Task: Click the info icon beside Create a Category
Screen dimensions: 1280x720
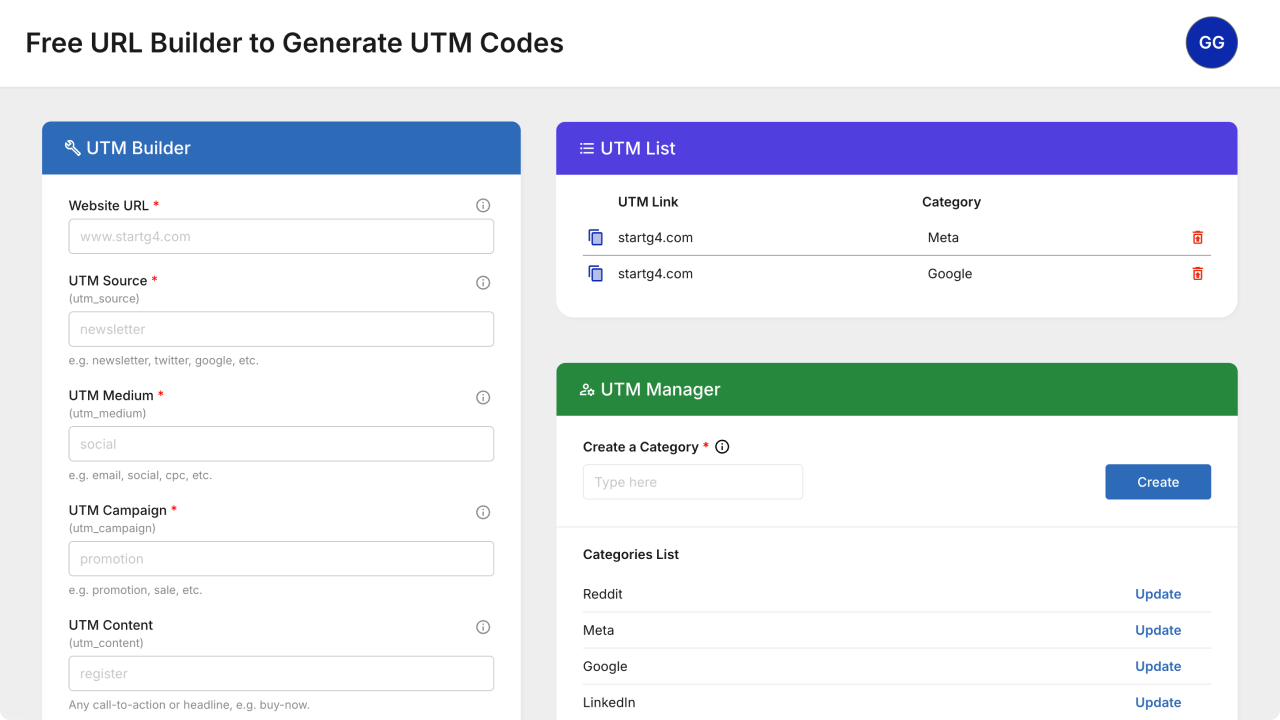Action: click(x=722, y=447)
